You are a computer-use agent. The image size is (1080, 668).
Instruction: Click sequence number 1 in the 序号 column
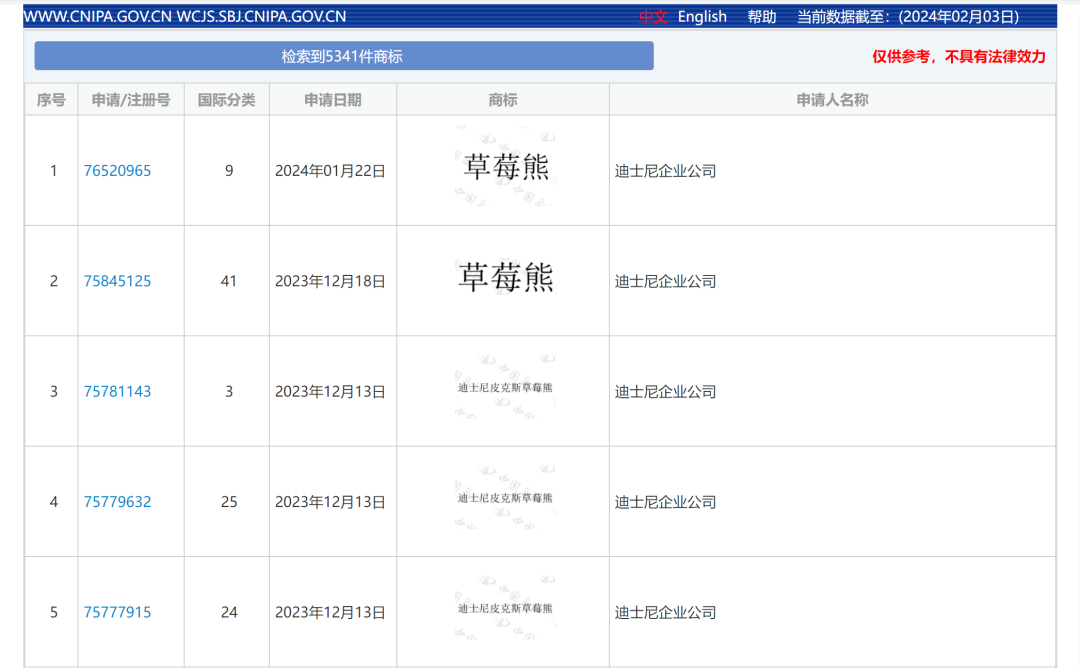point(54,171)
